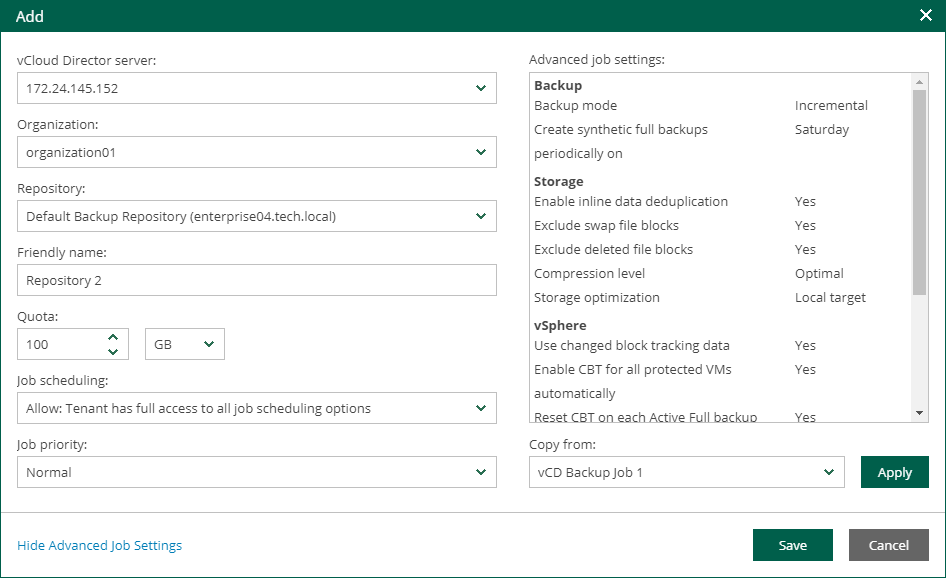Select the Compression level setting row
Viewport: 946px width, 578px height.
pos(700,273)
